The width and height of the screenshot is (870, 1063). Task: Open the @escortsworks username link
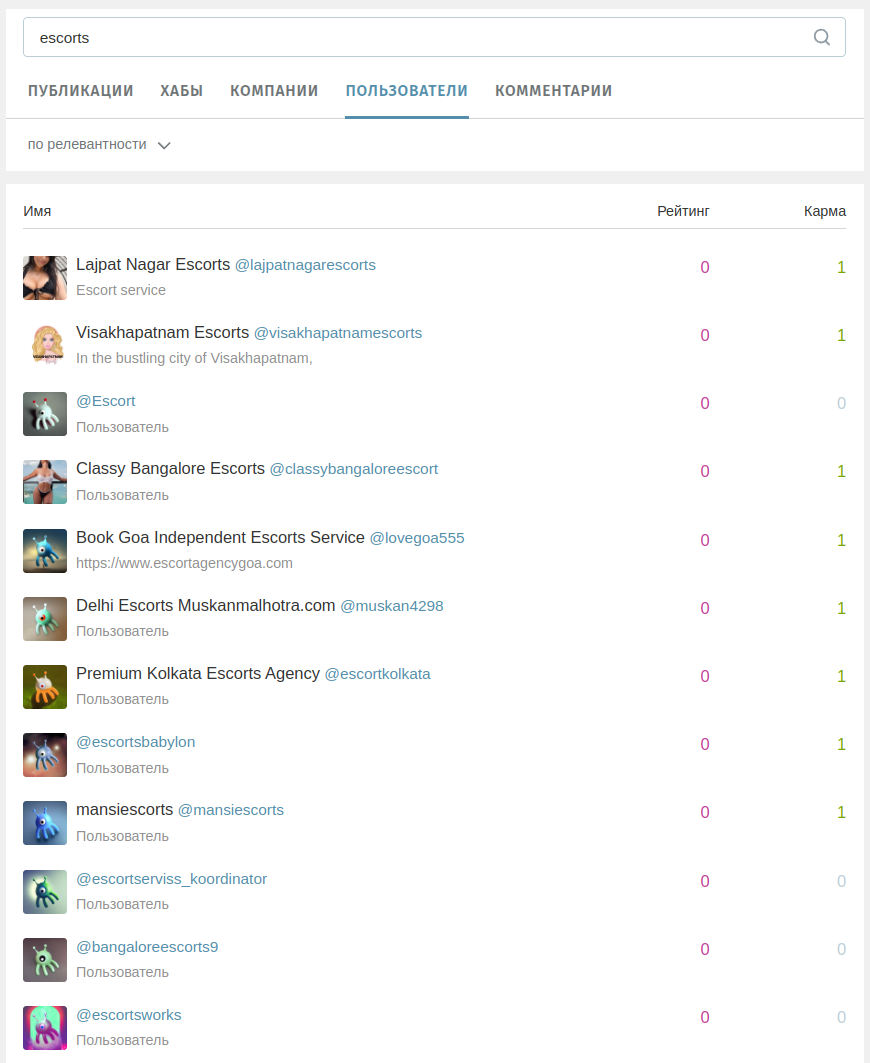tap(129, 1015)
